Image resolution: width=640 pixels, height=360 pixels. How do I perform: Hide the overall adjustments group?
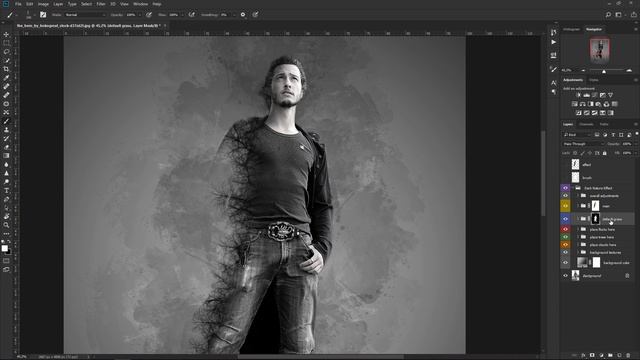[565, 196]
